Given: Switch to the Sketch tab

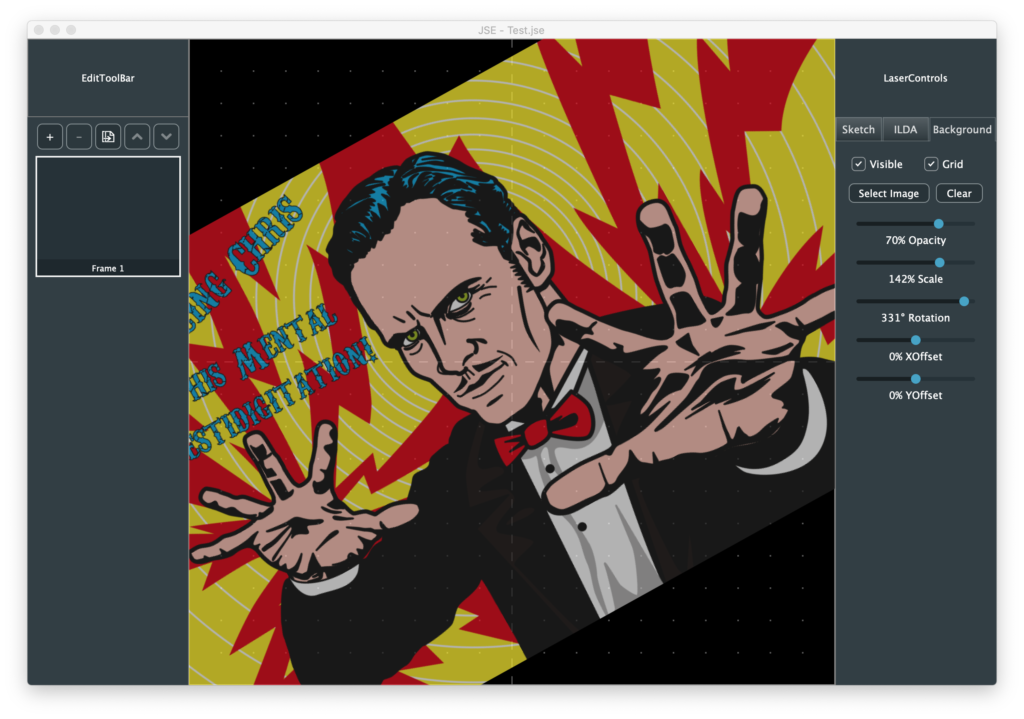Looking at the screenshot, I should 858,130.
